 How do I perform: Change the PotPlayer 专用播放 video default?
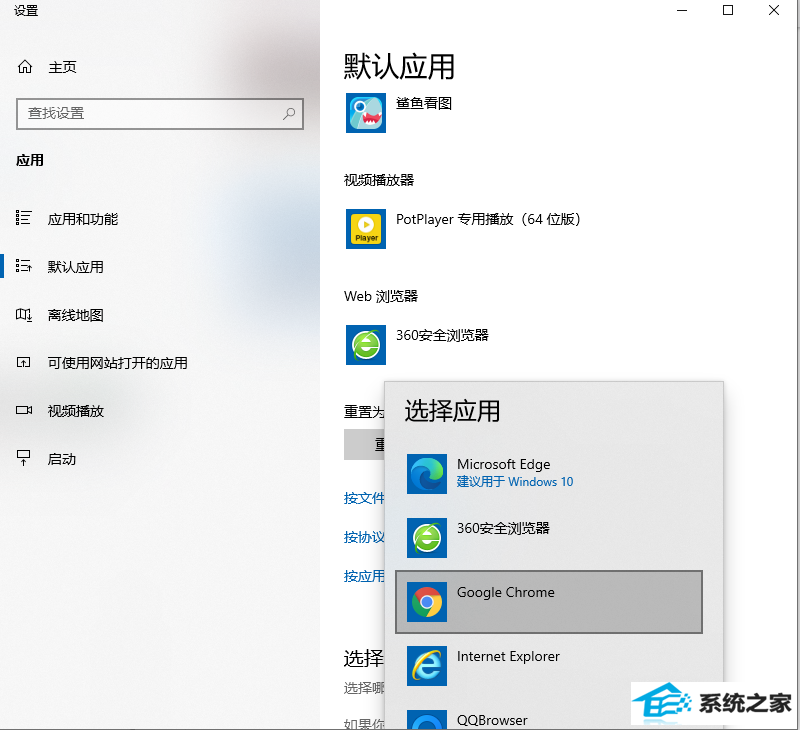[488, 219]
